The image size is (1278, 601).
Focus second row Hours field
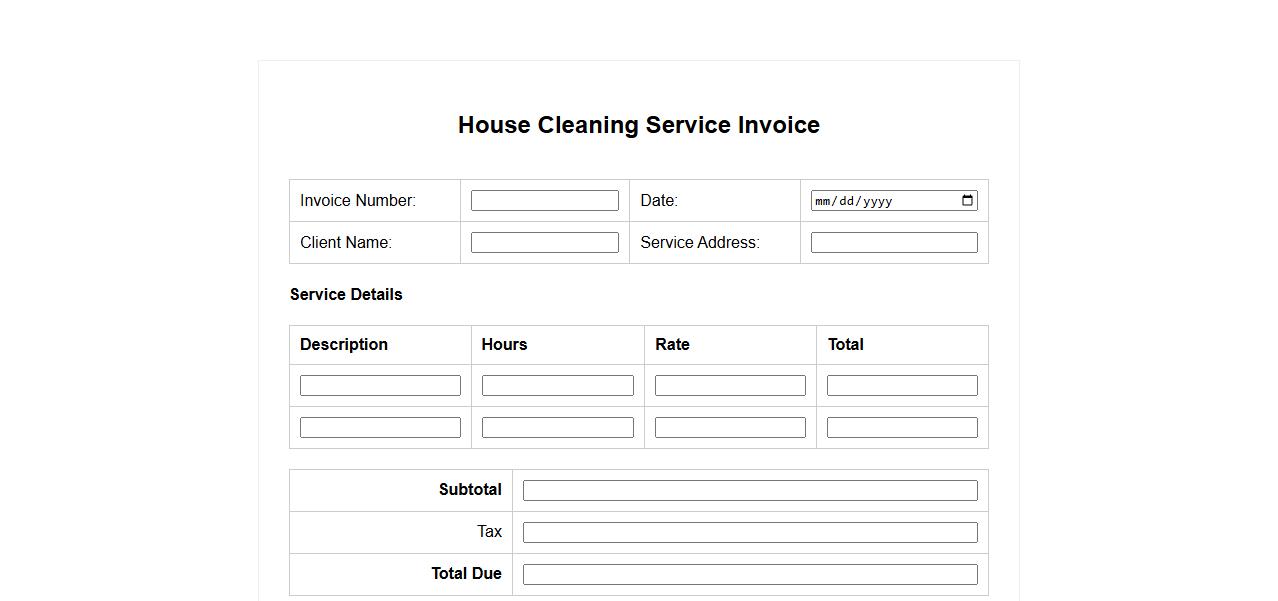(557, 428)
